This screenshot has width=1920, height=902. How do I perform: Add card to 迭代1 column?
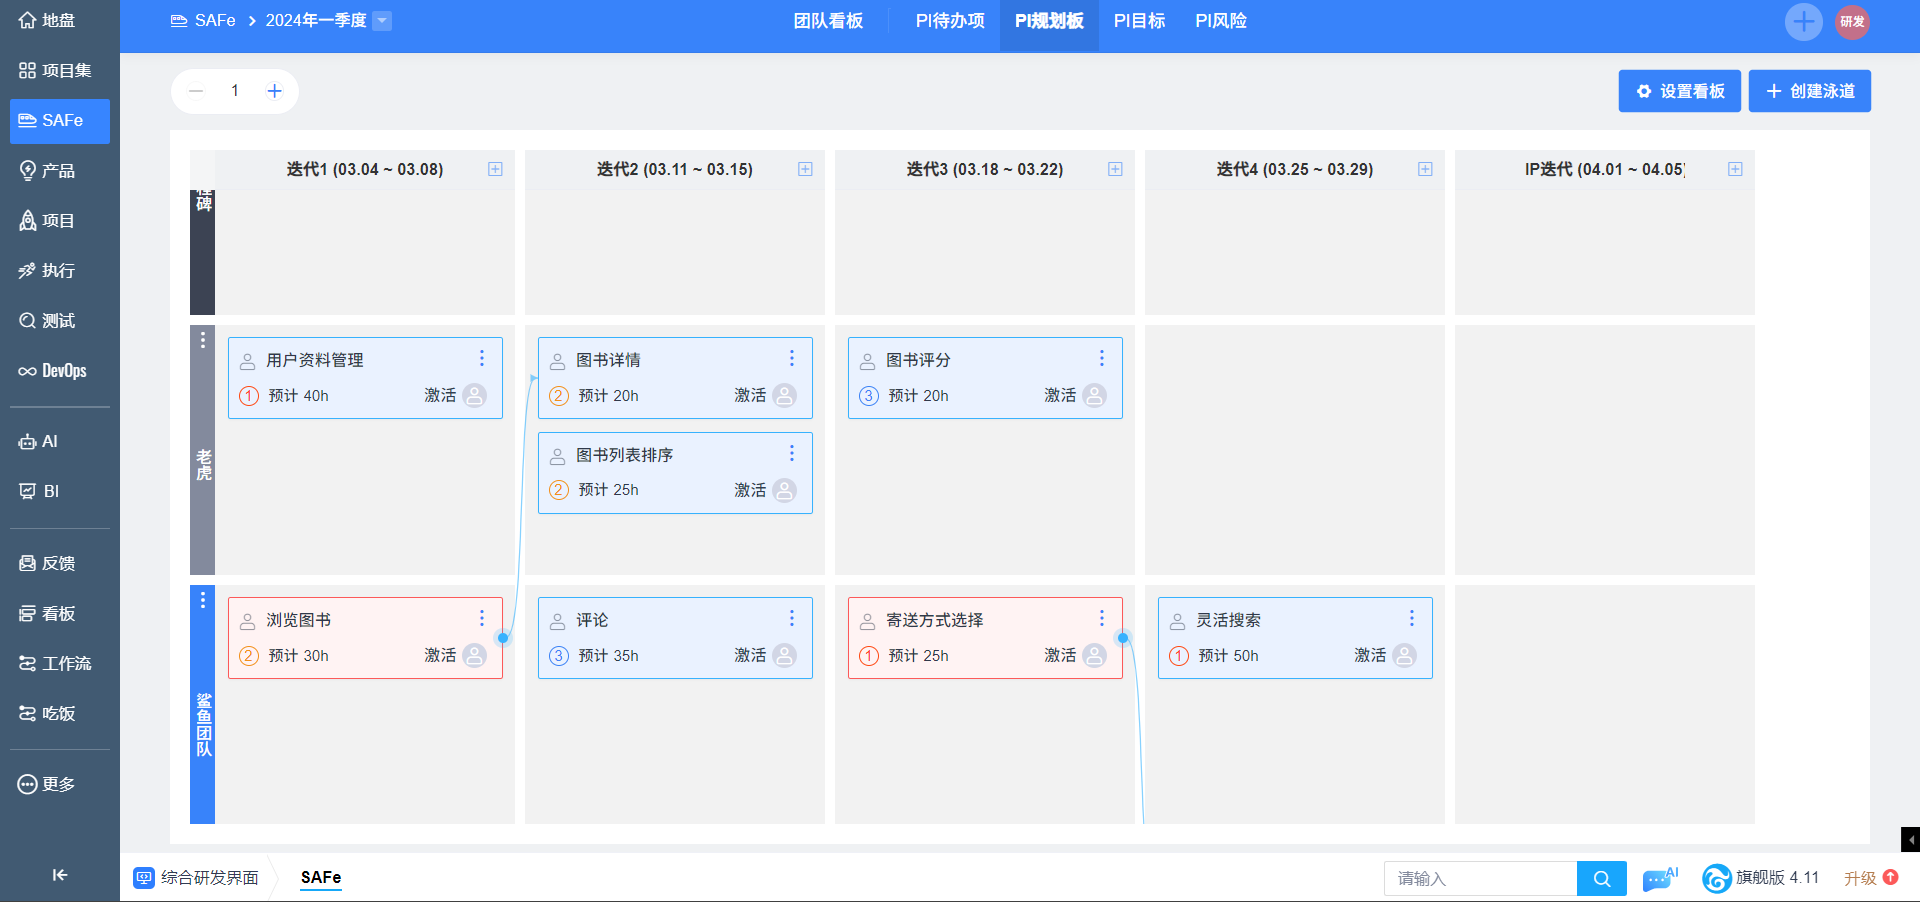pos(495,169)
